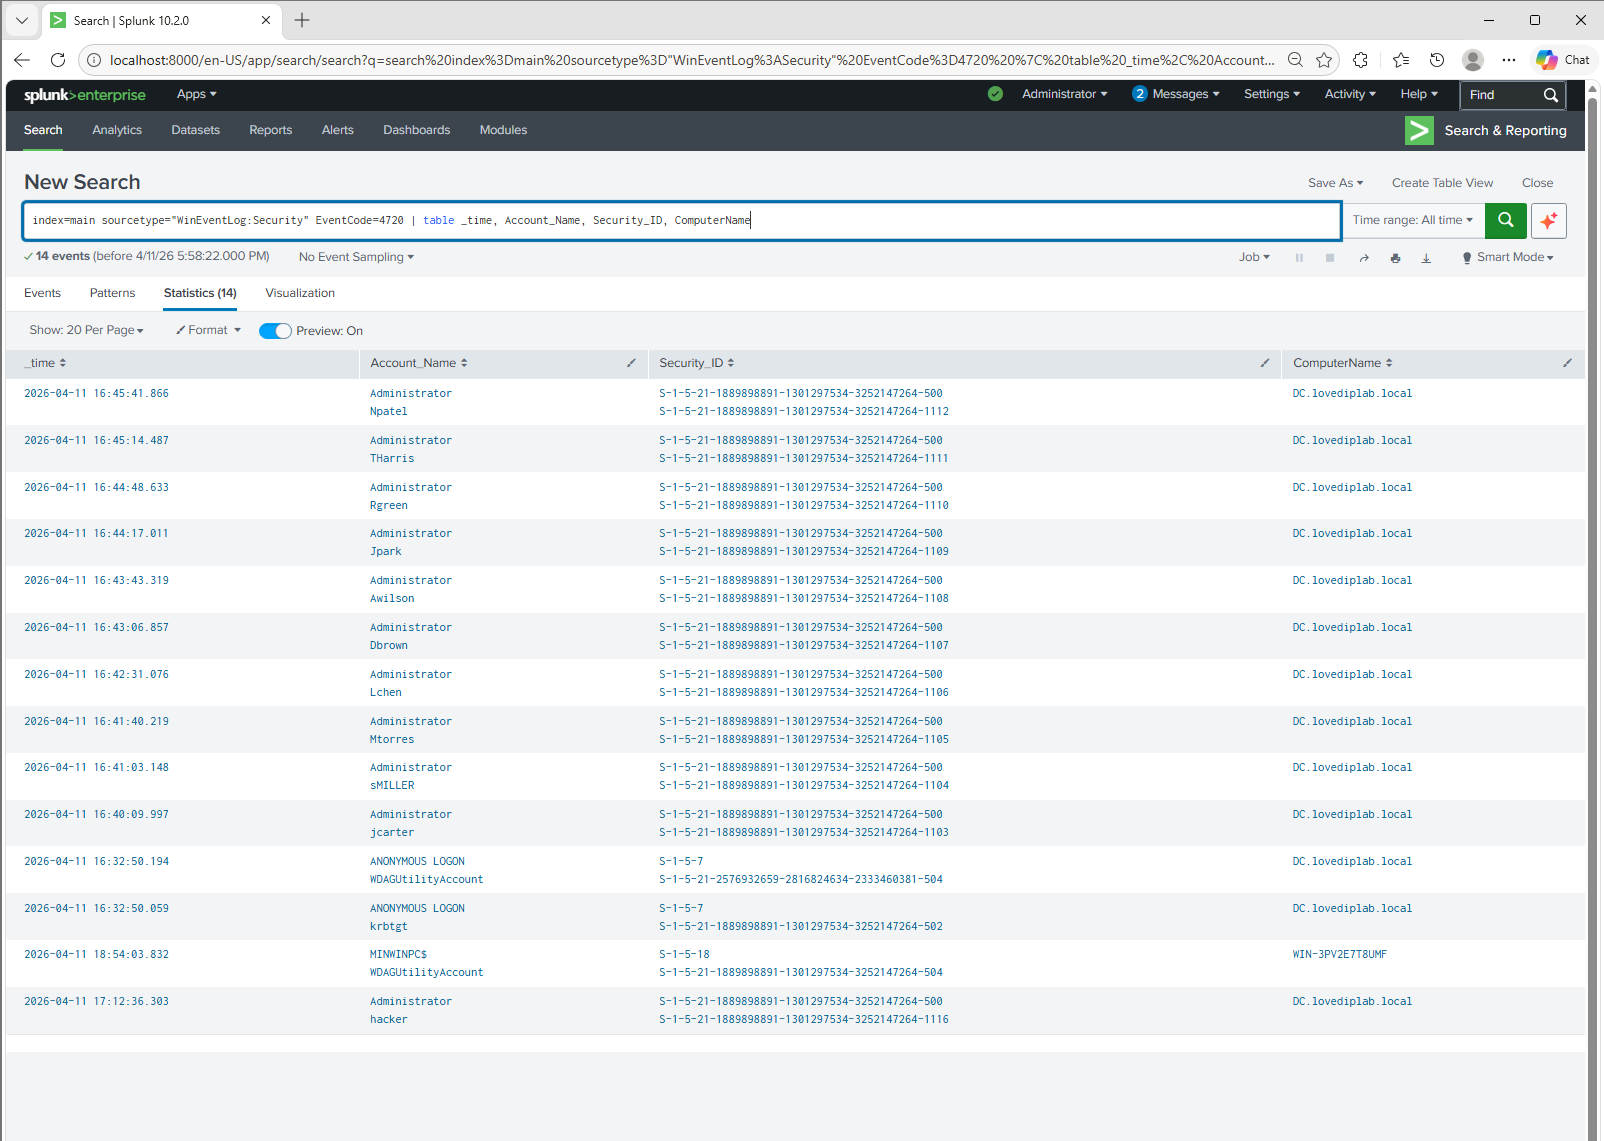Sort by the _time column header
The width and height of the screenshot is (1604, 1141).
tap(45, 363)
